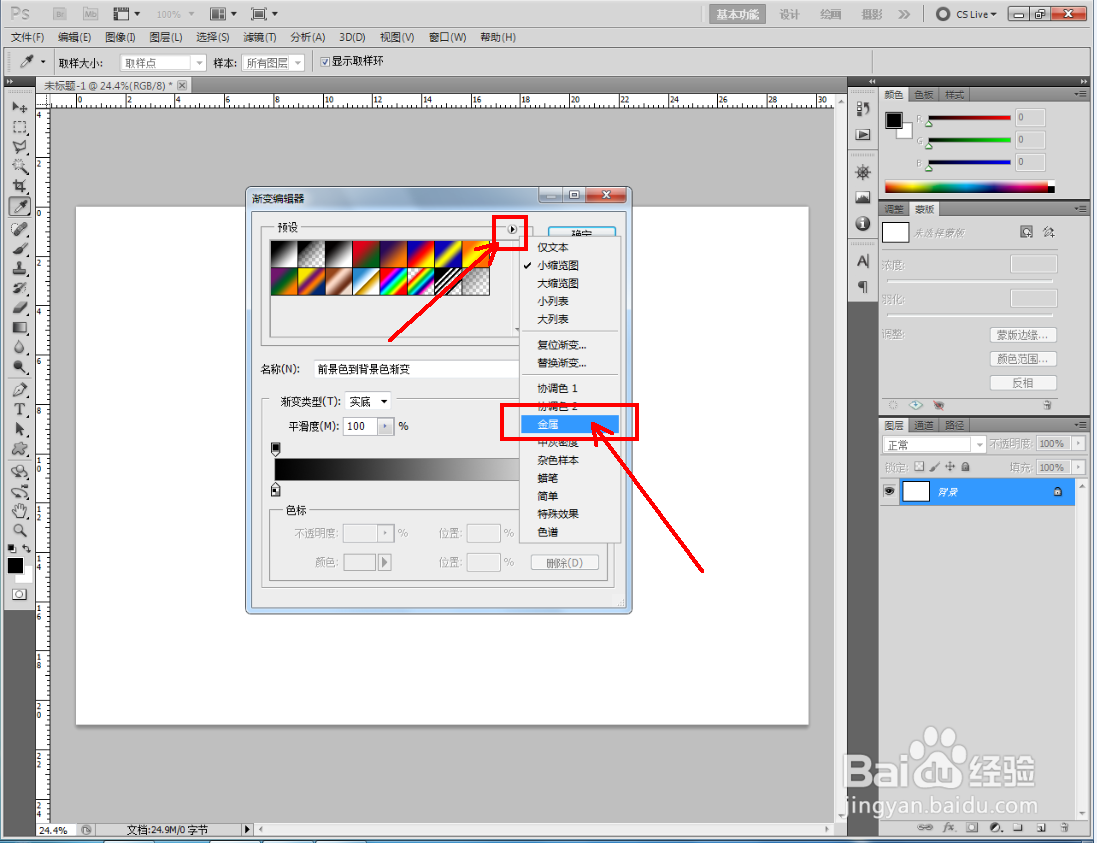Select the Crop tool
Image resolution: width=1097 pixels, height=843 pixels.
tap(20, 186)
